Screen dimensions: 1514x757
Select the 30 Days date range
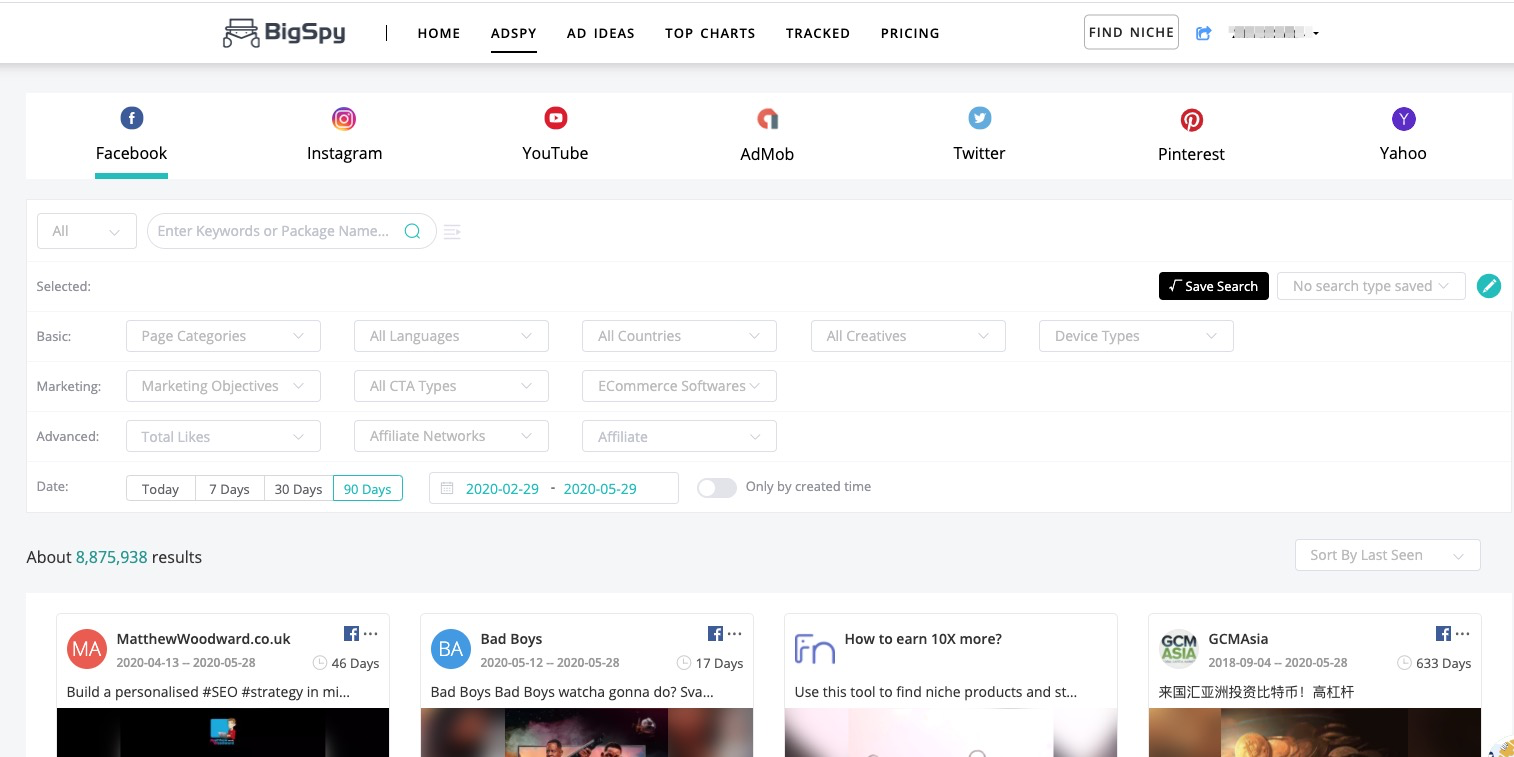point(298,489)
